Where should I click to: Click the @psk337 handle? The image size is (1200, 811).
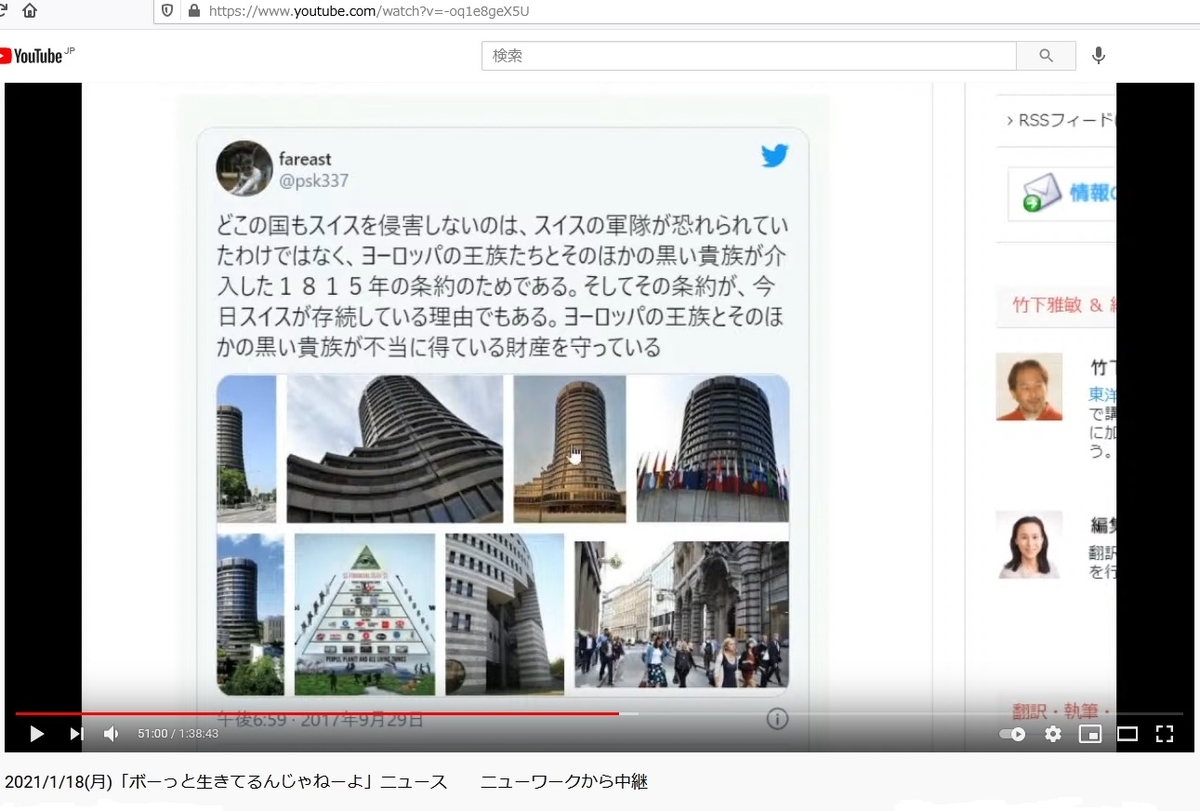tap(313, 181)
